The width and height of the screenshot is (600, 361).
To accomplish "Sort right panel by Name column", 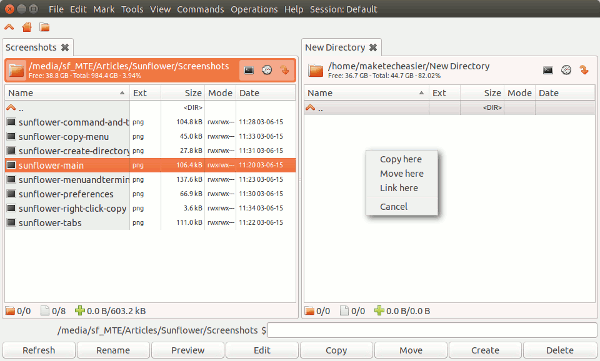I will pyautogui.click(x=366, y=93).
